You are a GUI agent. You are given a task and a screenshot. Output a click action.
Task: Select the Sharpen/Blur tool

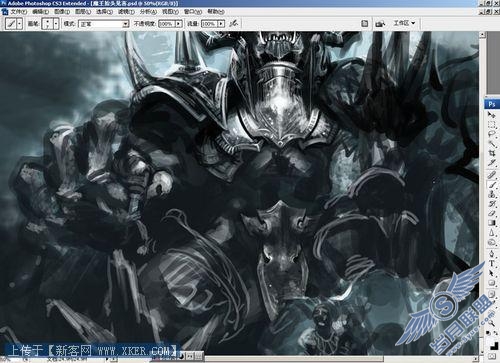[492, 232]
